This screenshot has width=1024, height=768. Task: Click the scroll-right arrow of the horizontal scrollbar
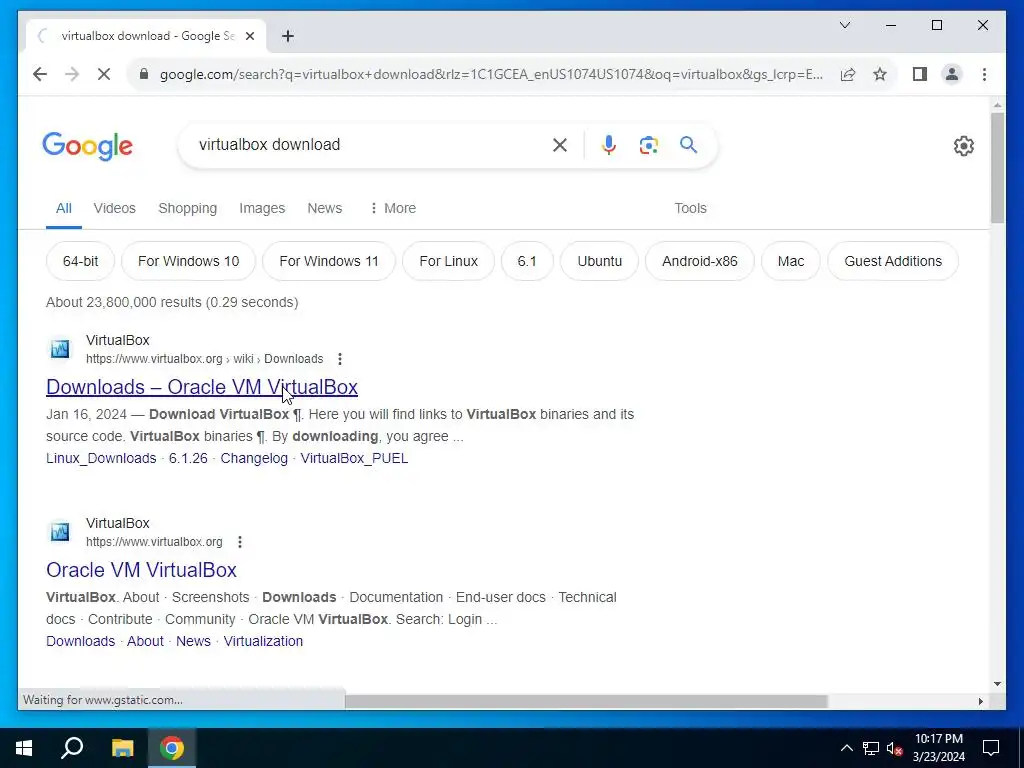pos(980,701)
